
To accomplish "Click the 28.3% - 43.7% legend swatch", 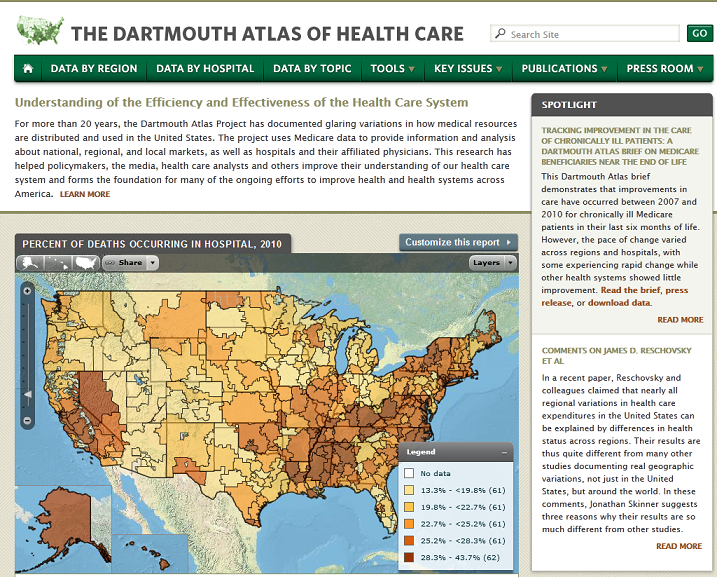I will pos(409,557).
